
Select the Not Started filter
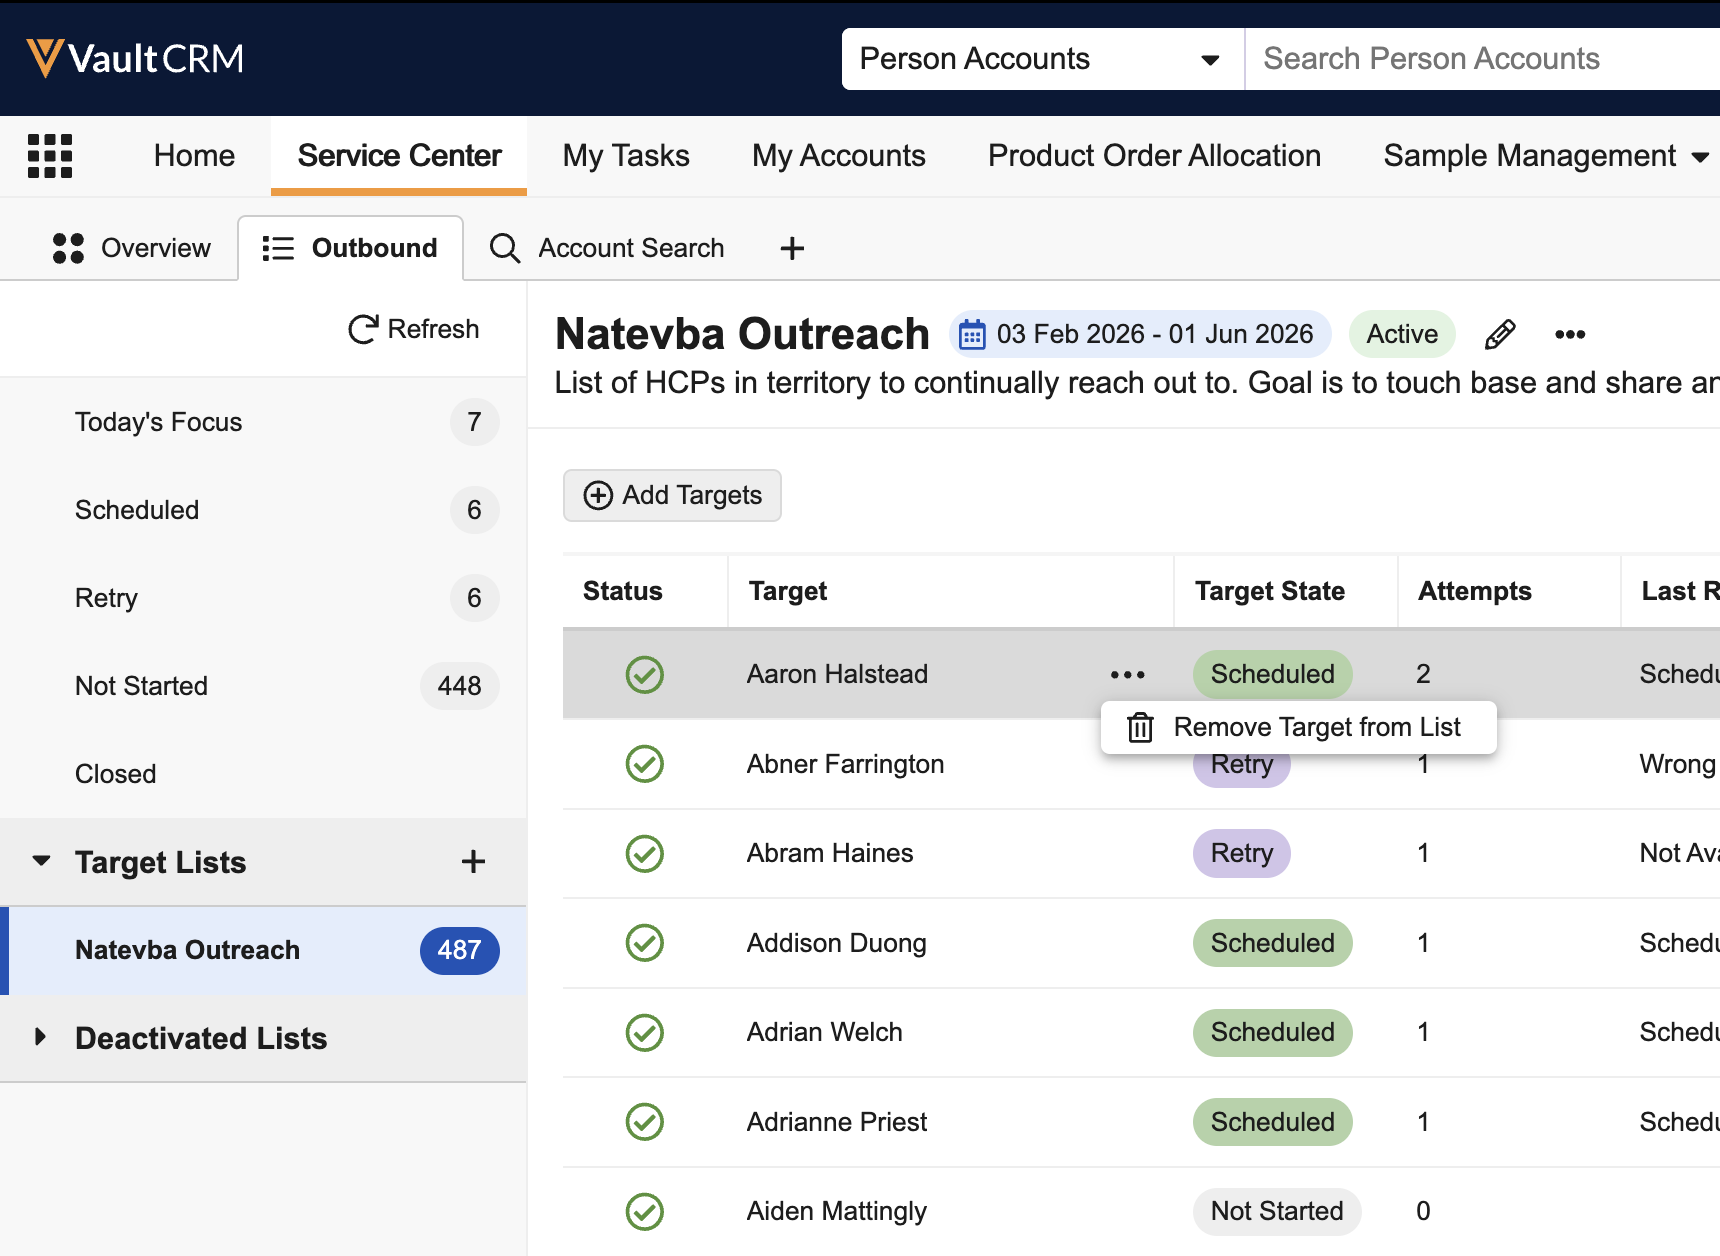coord(141,686)
